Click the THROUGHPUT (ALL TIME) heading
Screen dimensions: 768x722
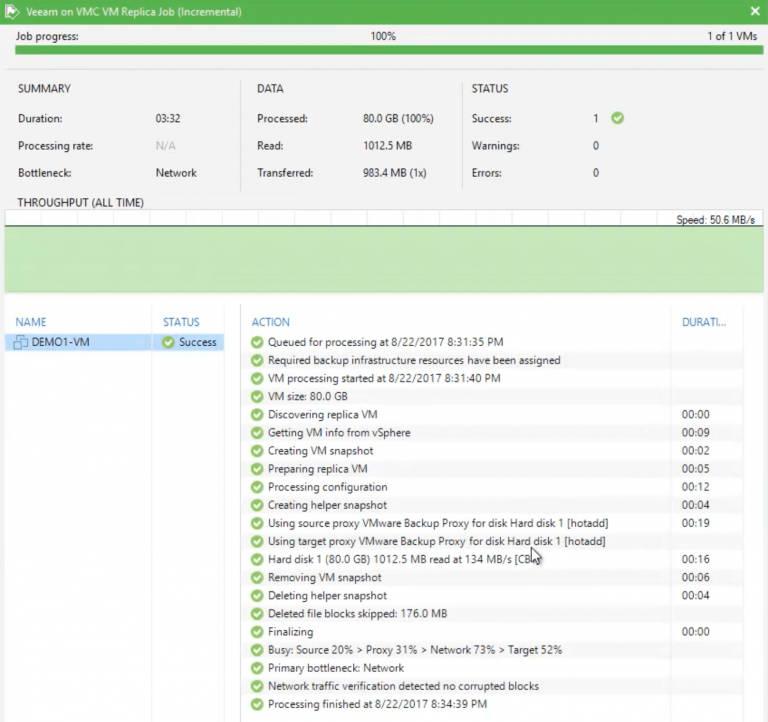click(81, 203)
